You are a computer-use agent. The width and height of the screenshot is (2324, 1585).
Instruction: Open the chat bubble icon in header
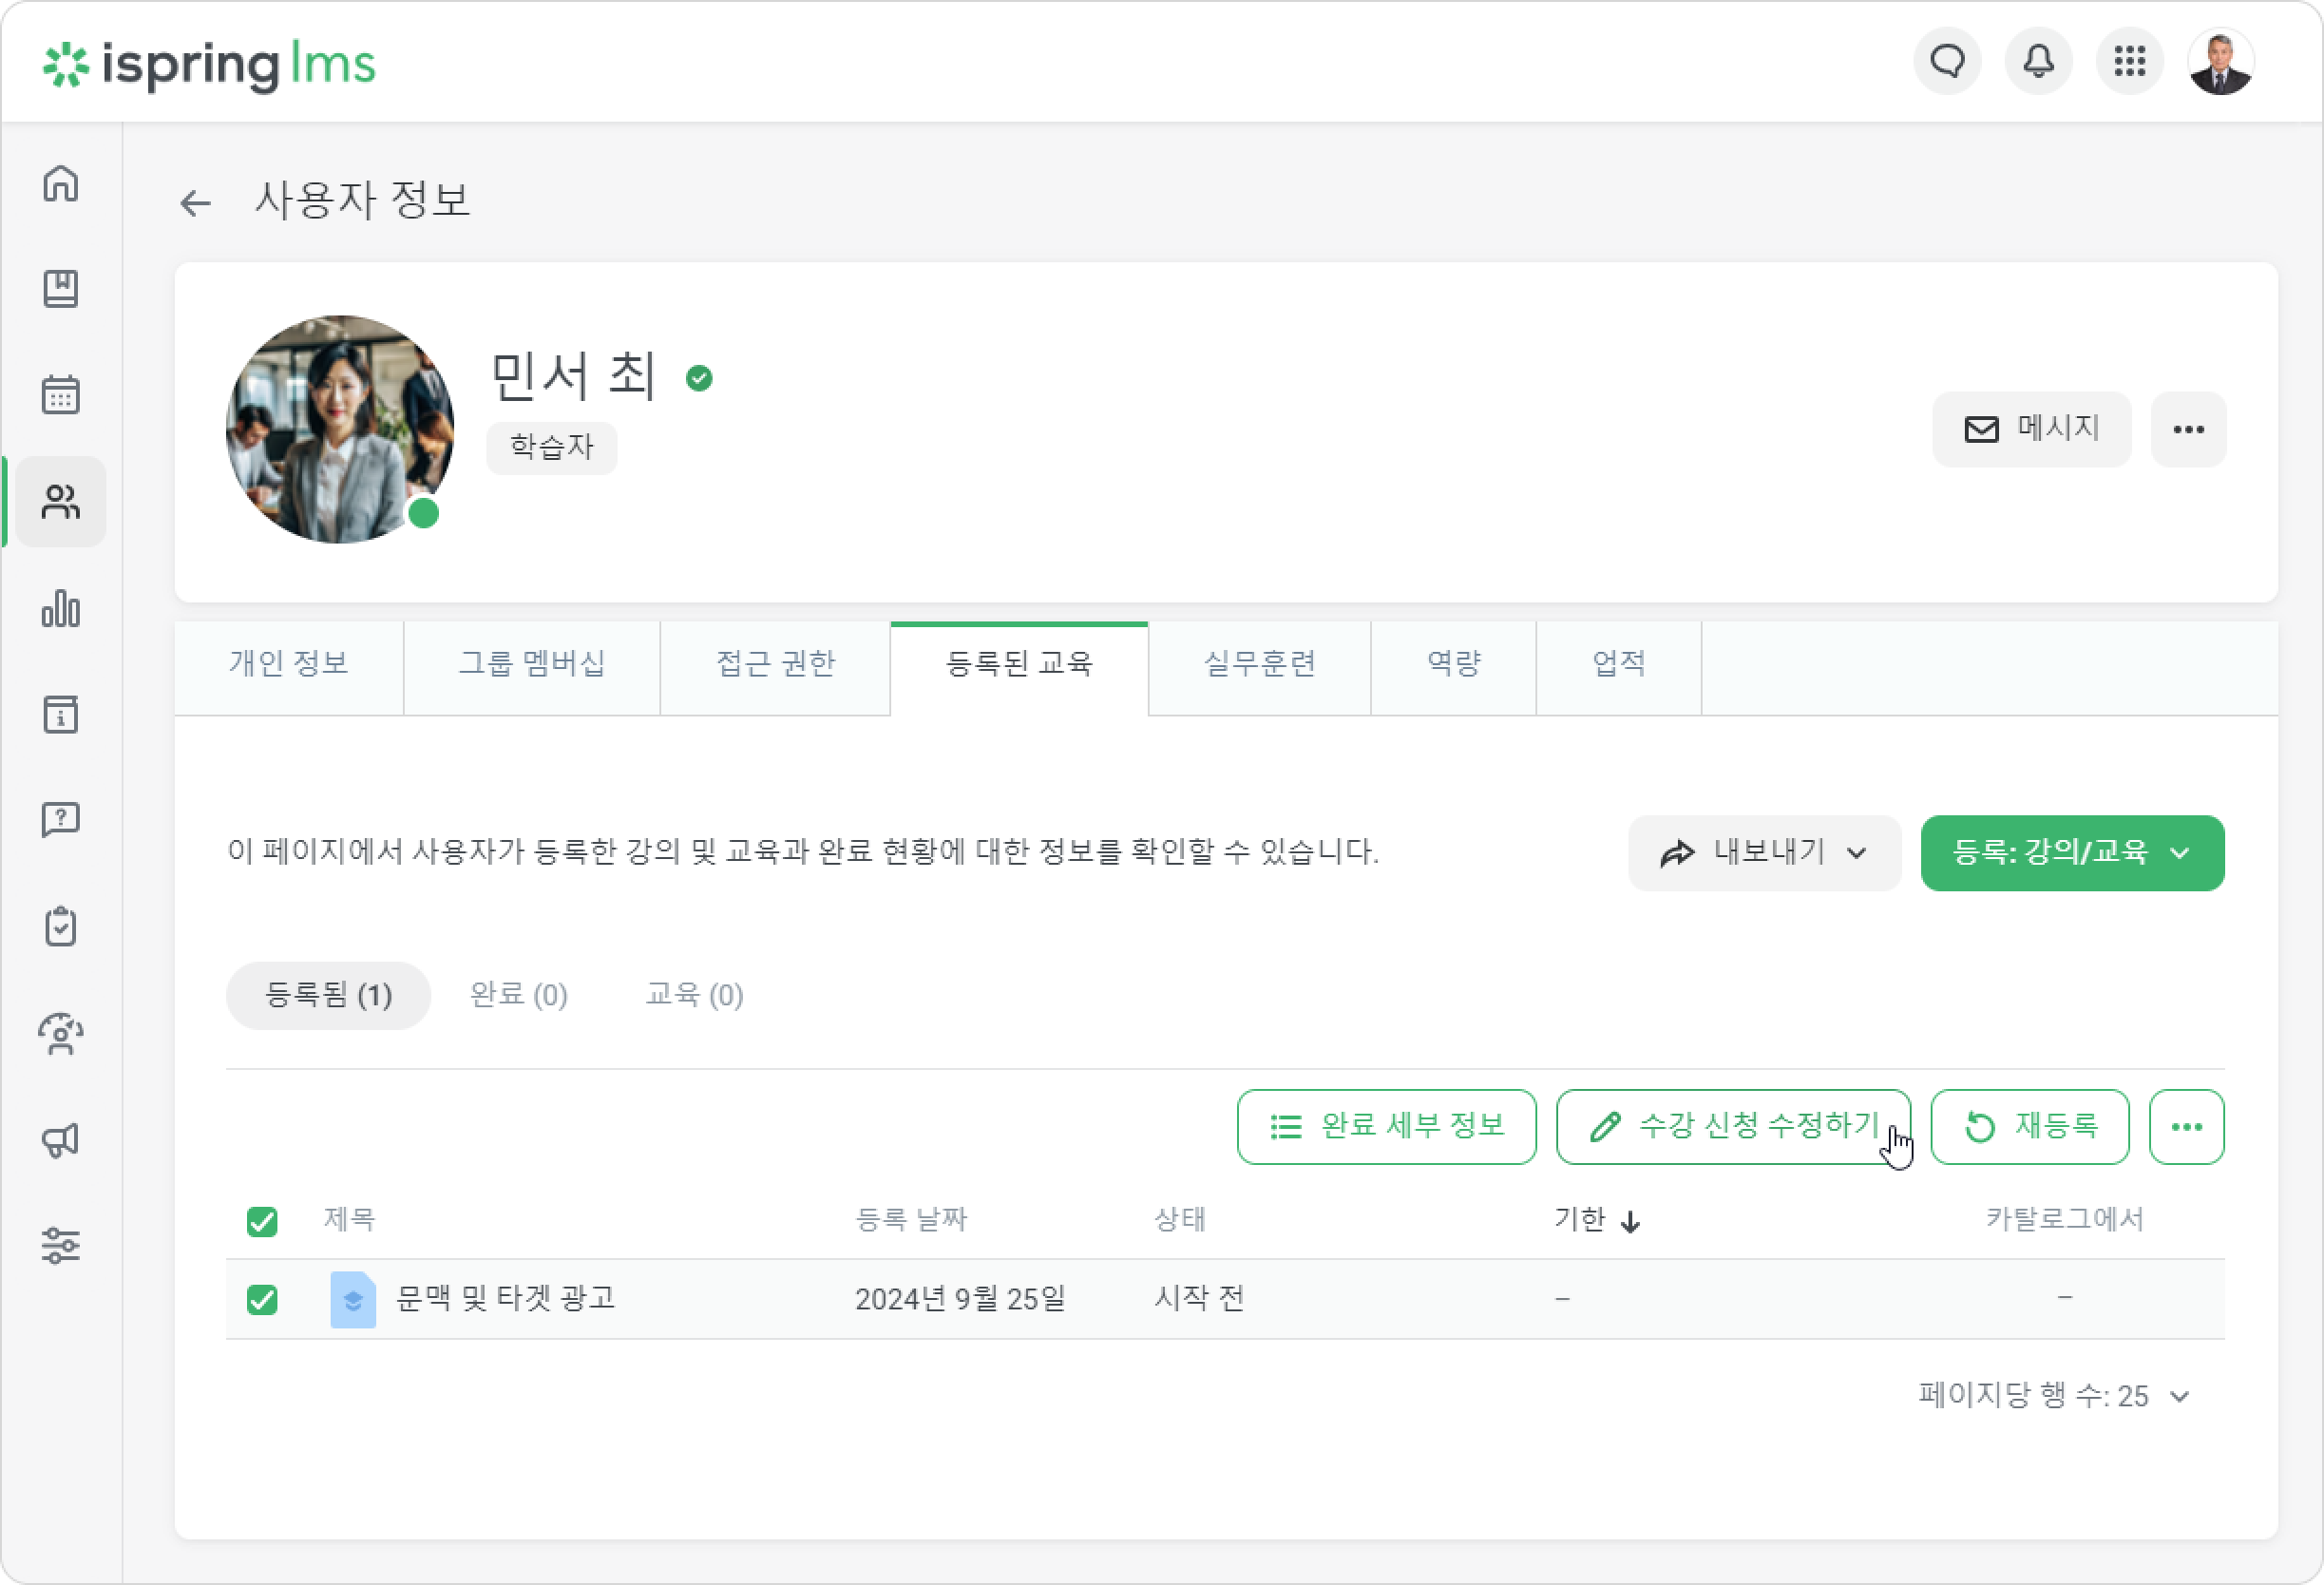click(x=1947, y=62)
